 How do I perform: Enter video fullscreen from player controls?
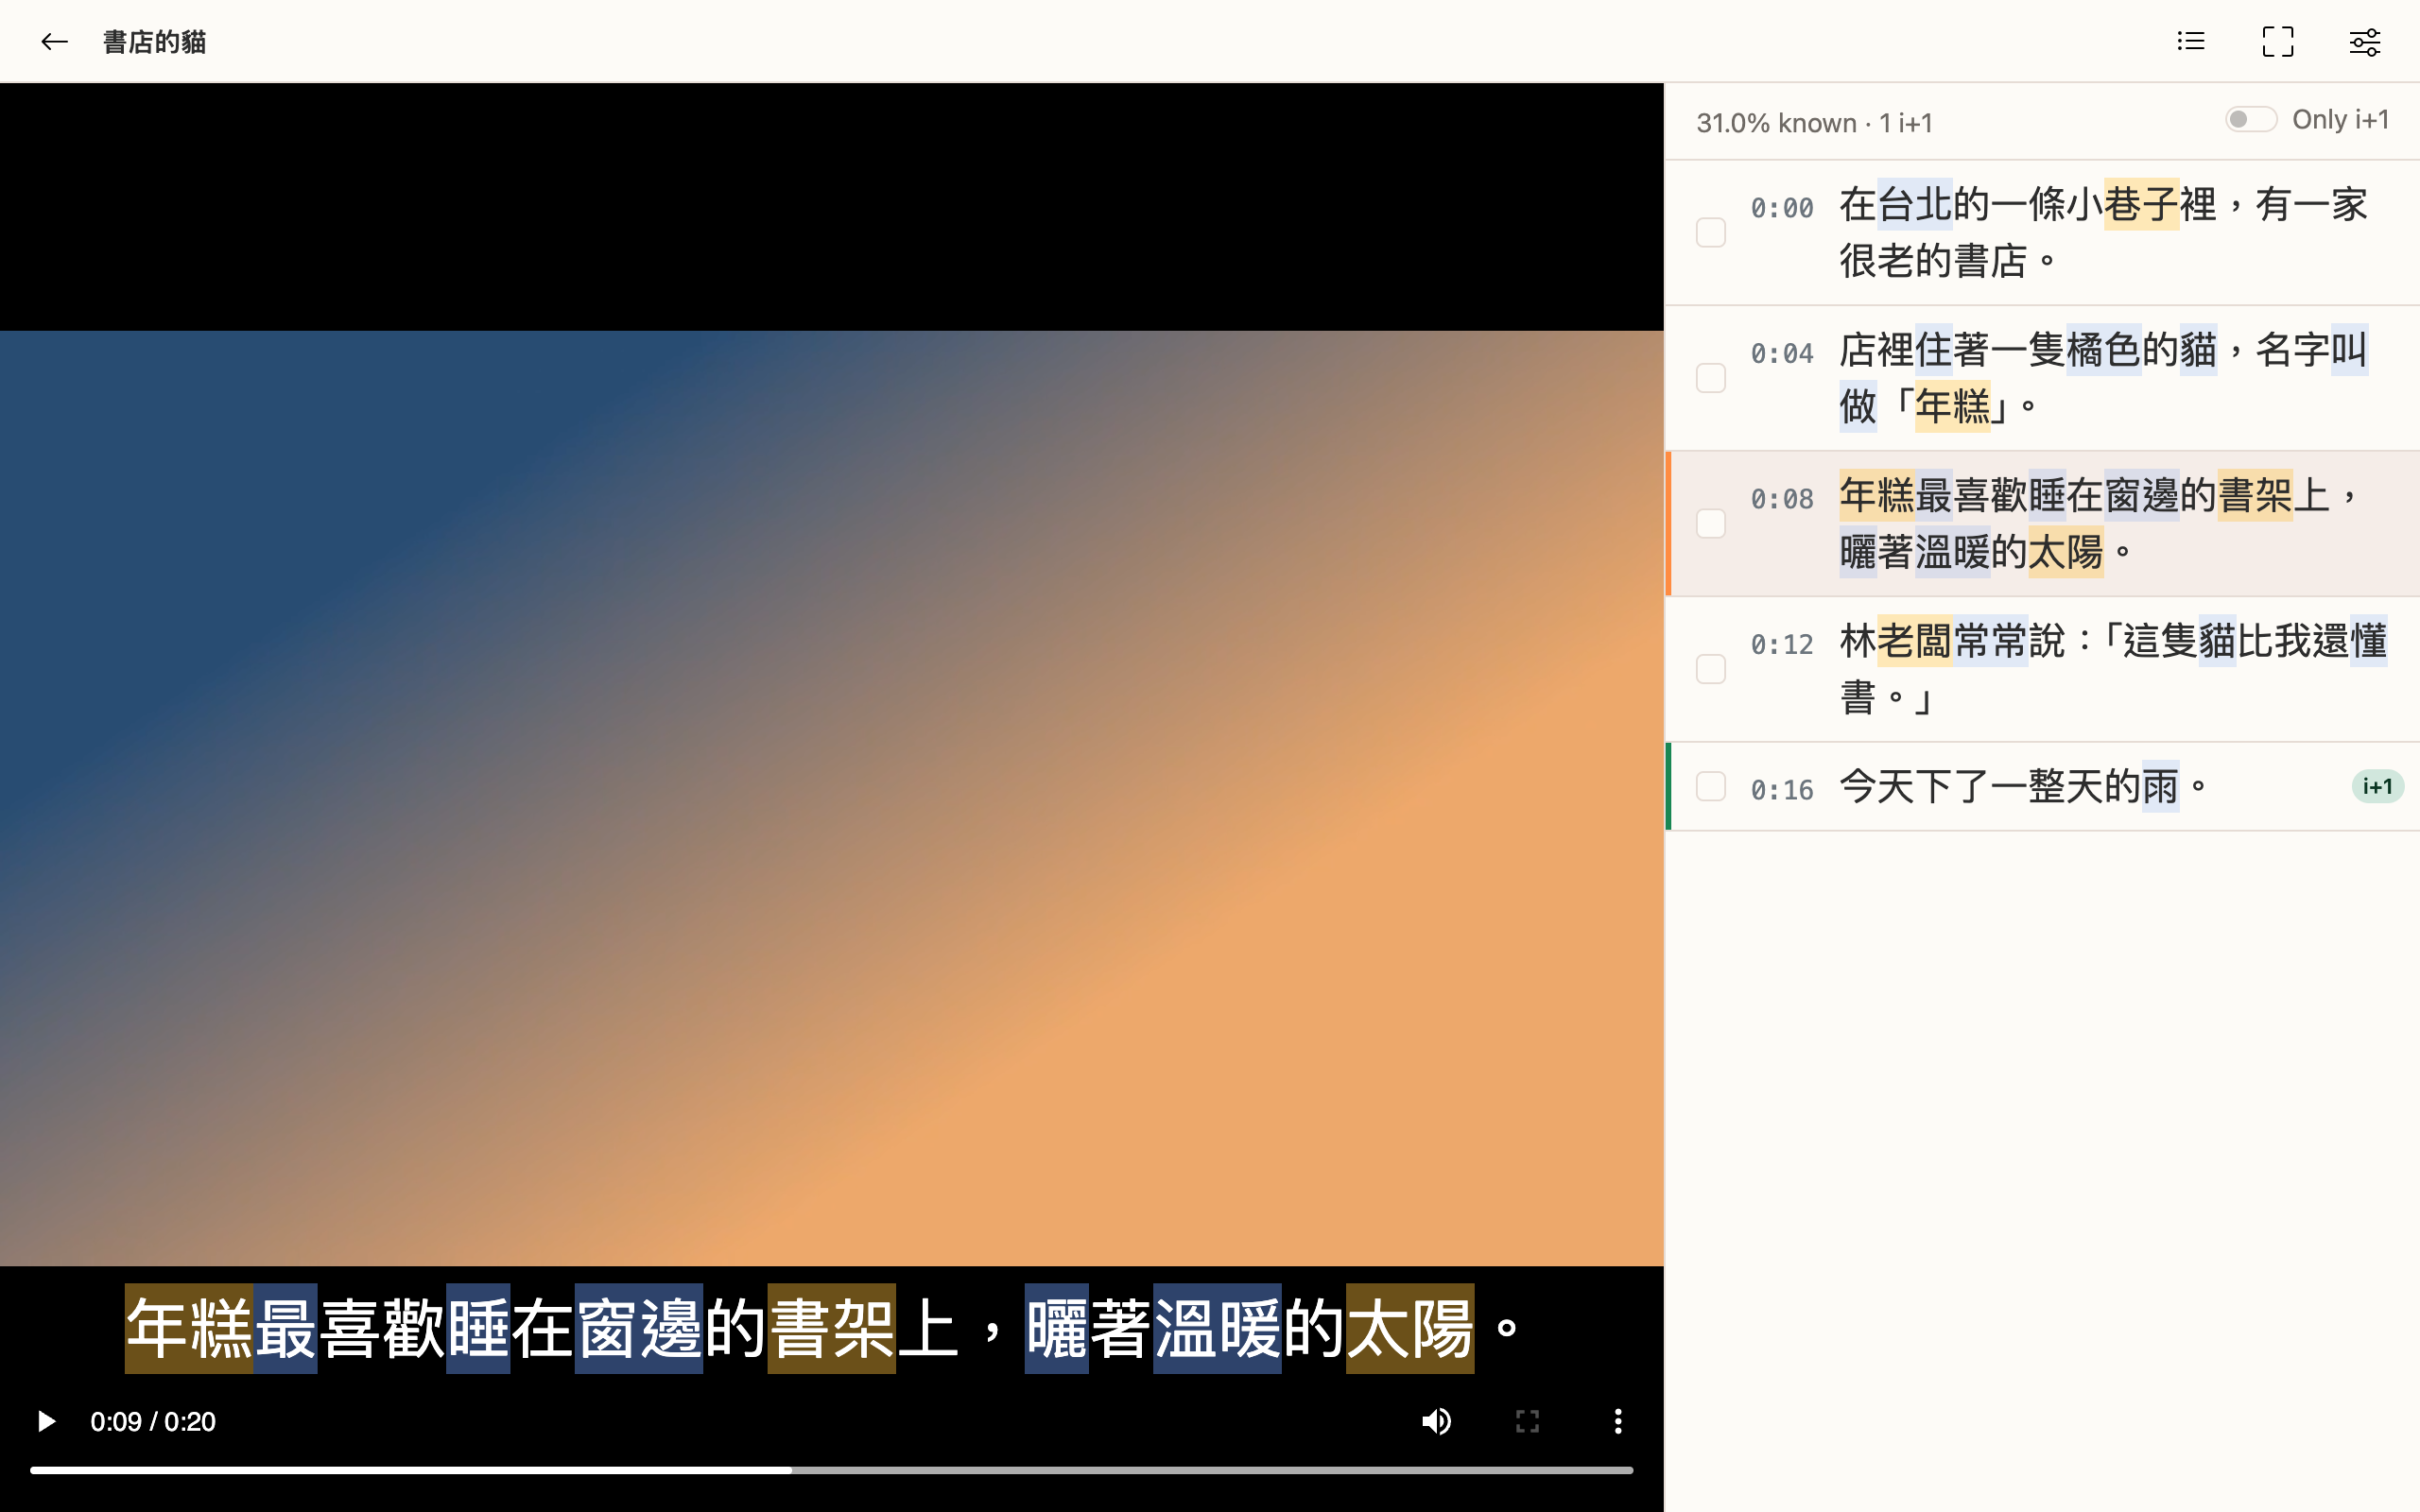coord(1527,1421)
